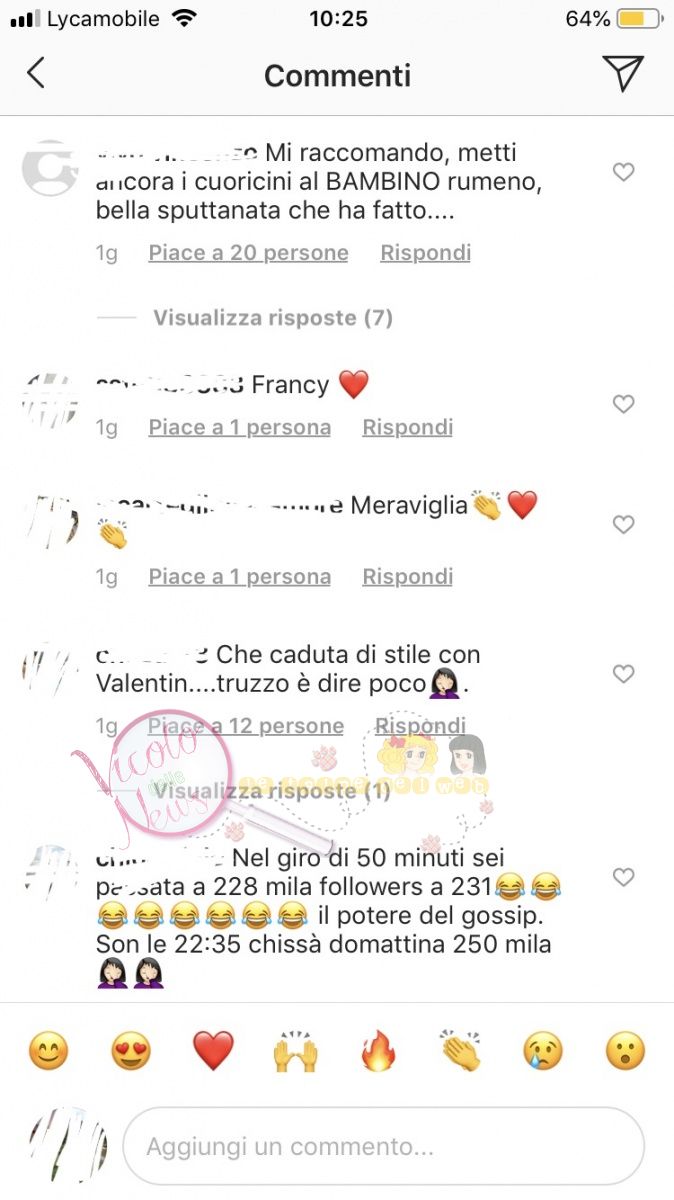Insert the clapping hands emoji
Screen dimensions: 674x1200
pos(461,1052)
